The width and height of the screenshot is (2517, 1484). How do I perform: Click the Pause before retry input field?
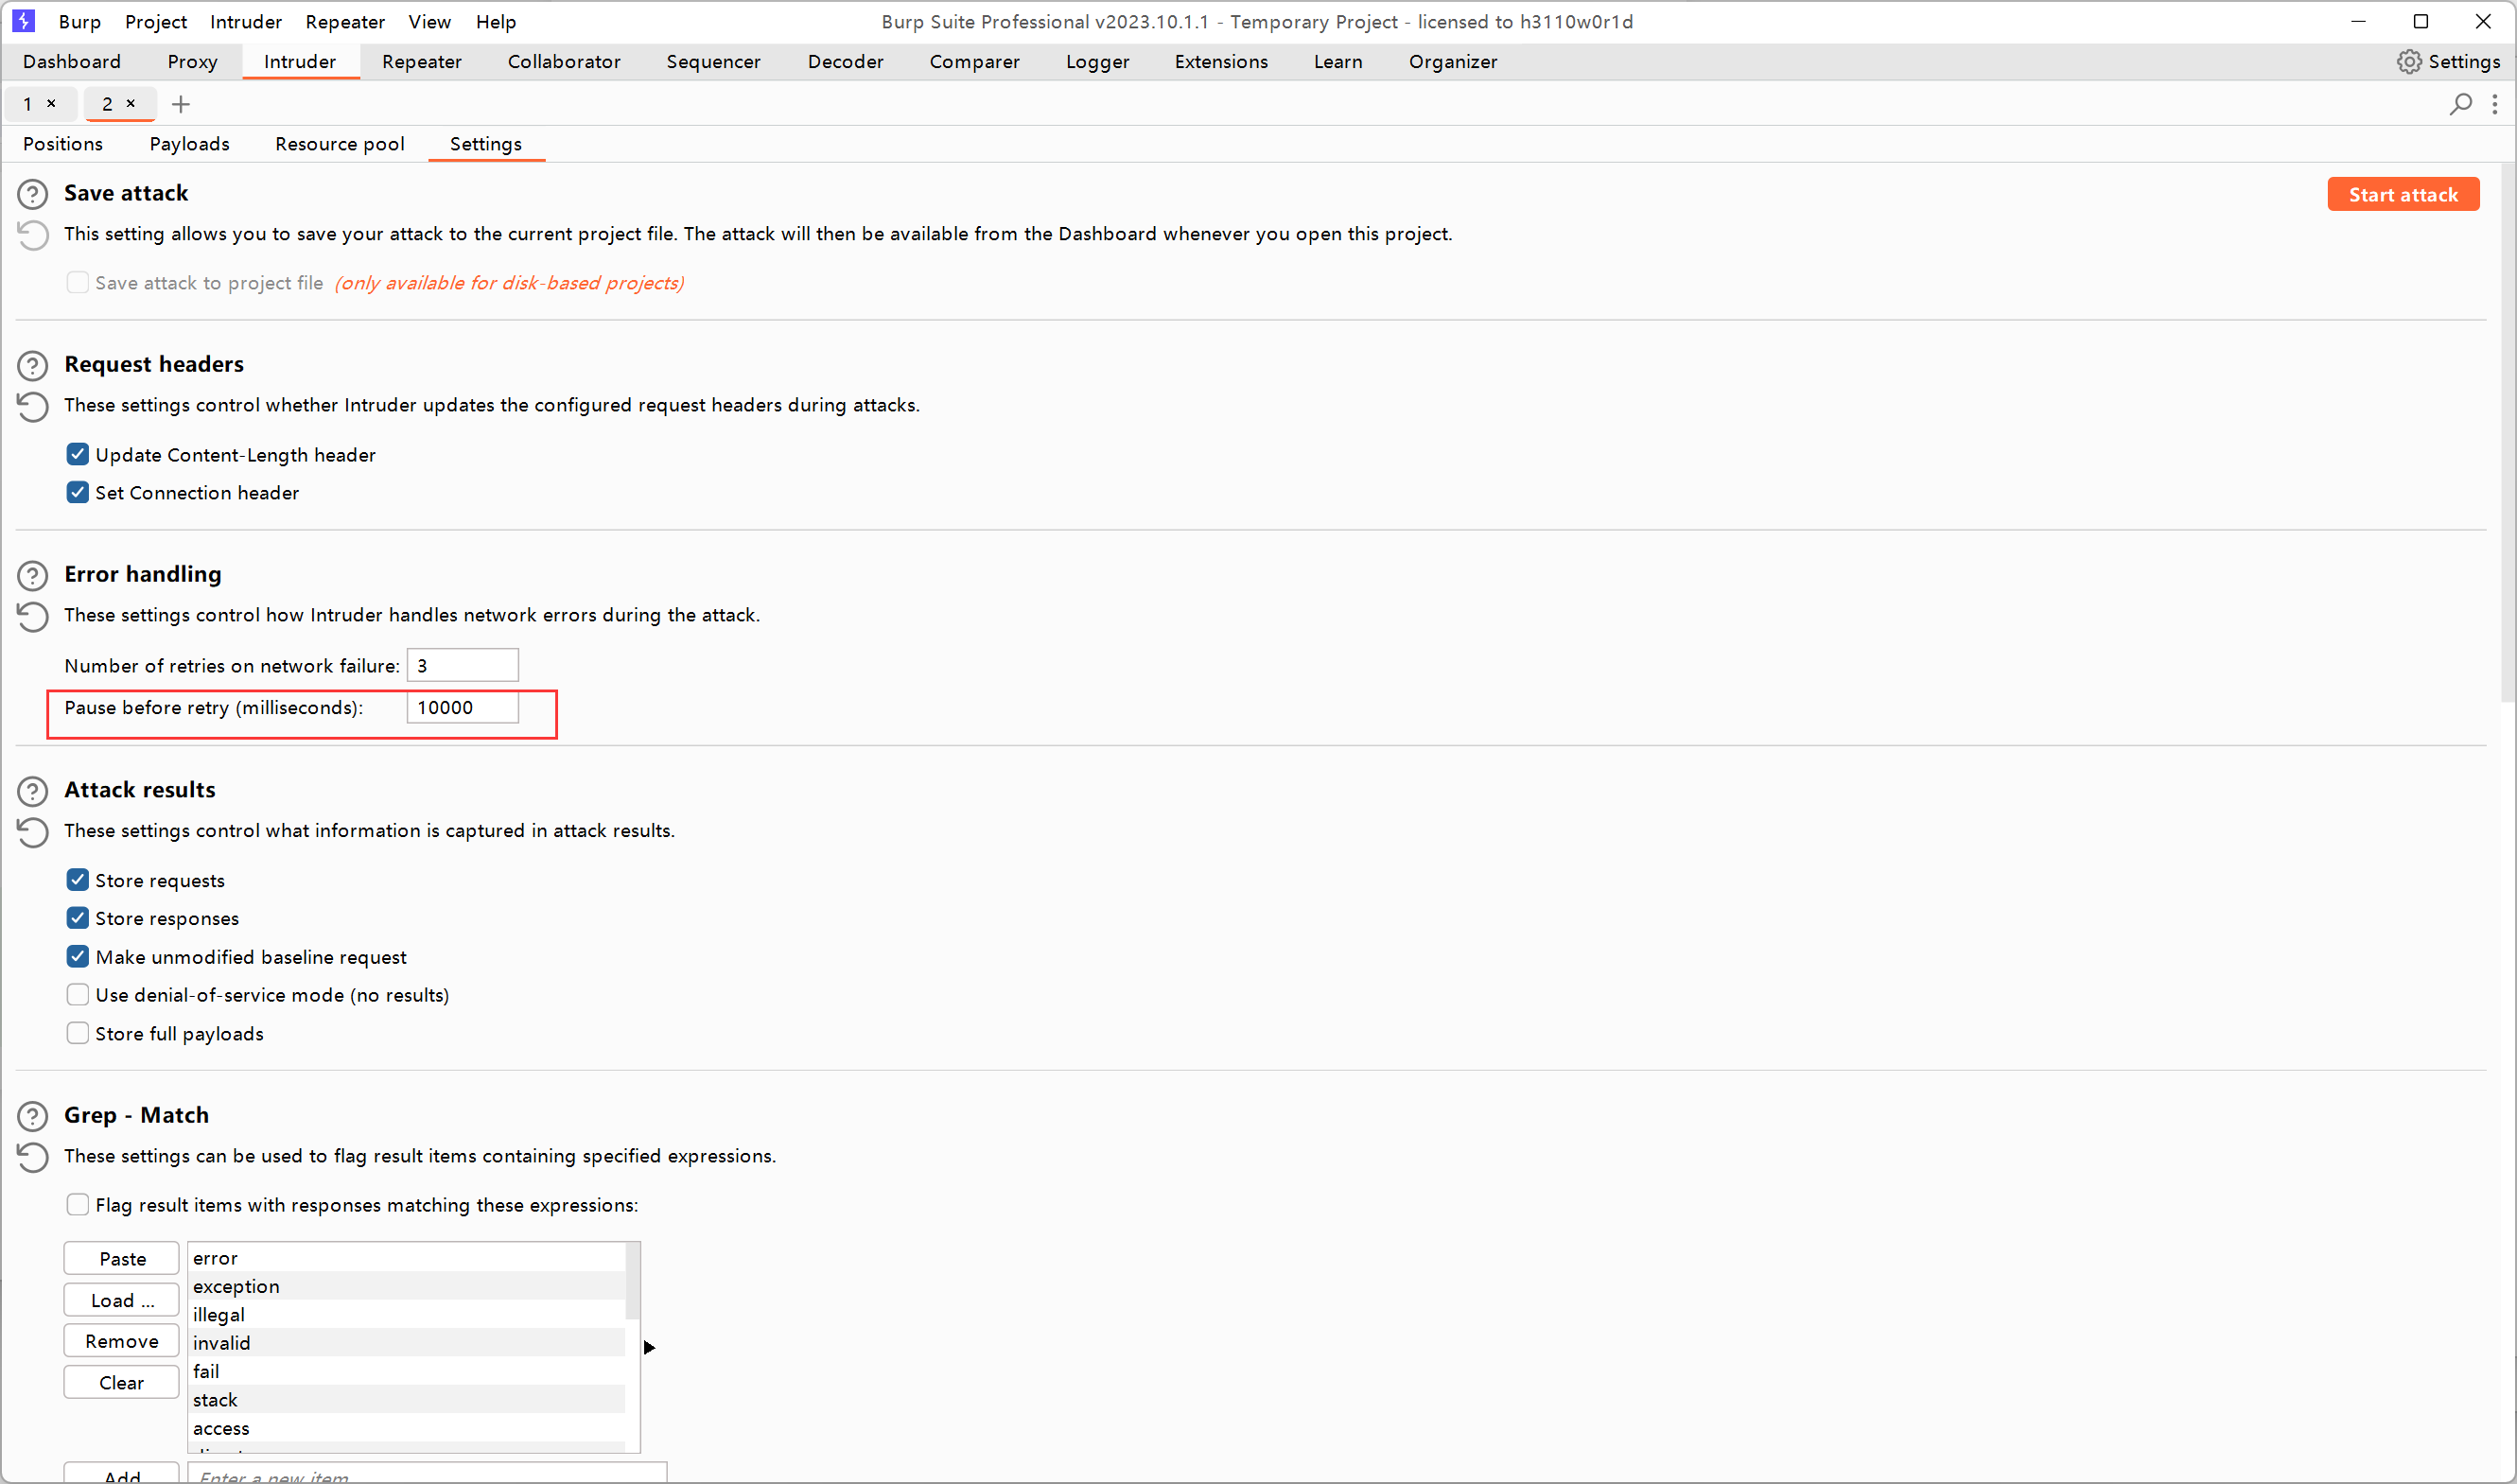click(x=463, y=708)
